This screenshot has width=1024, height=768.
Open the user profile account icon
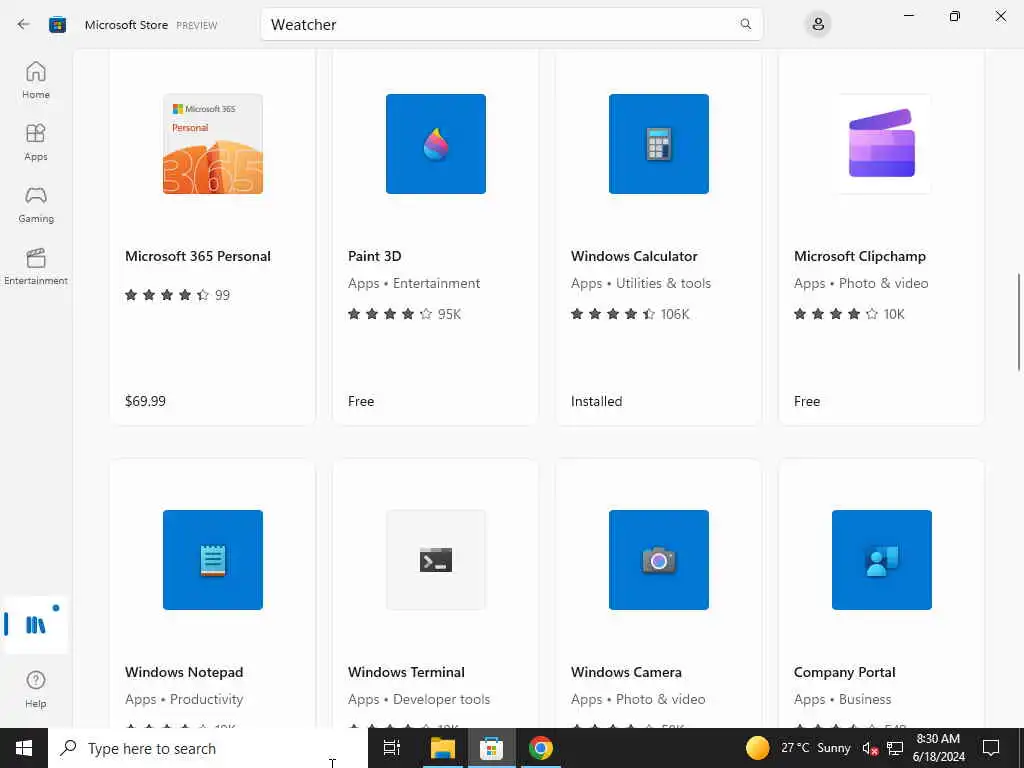click(818, 24)
